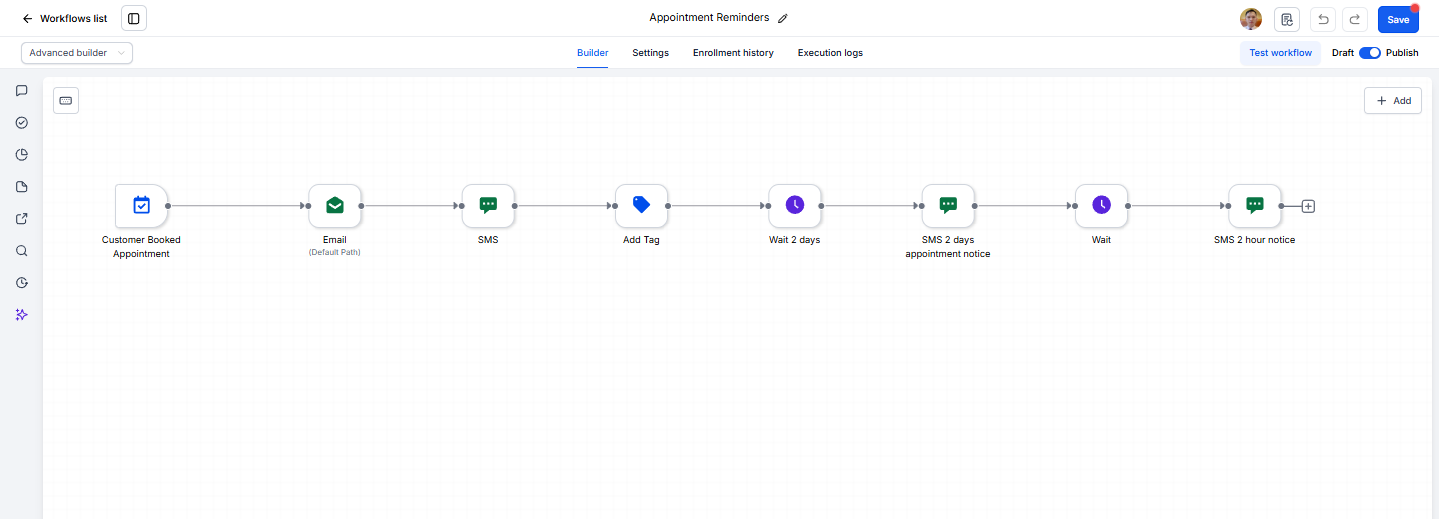Select the SMS 2 hour notice node
This screenshot has width=1439, height=519.
(1255, 205)
